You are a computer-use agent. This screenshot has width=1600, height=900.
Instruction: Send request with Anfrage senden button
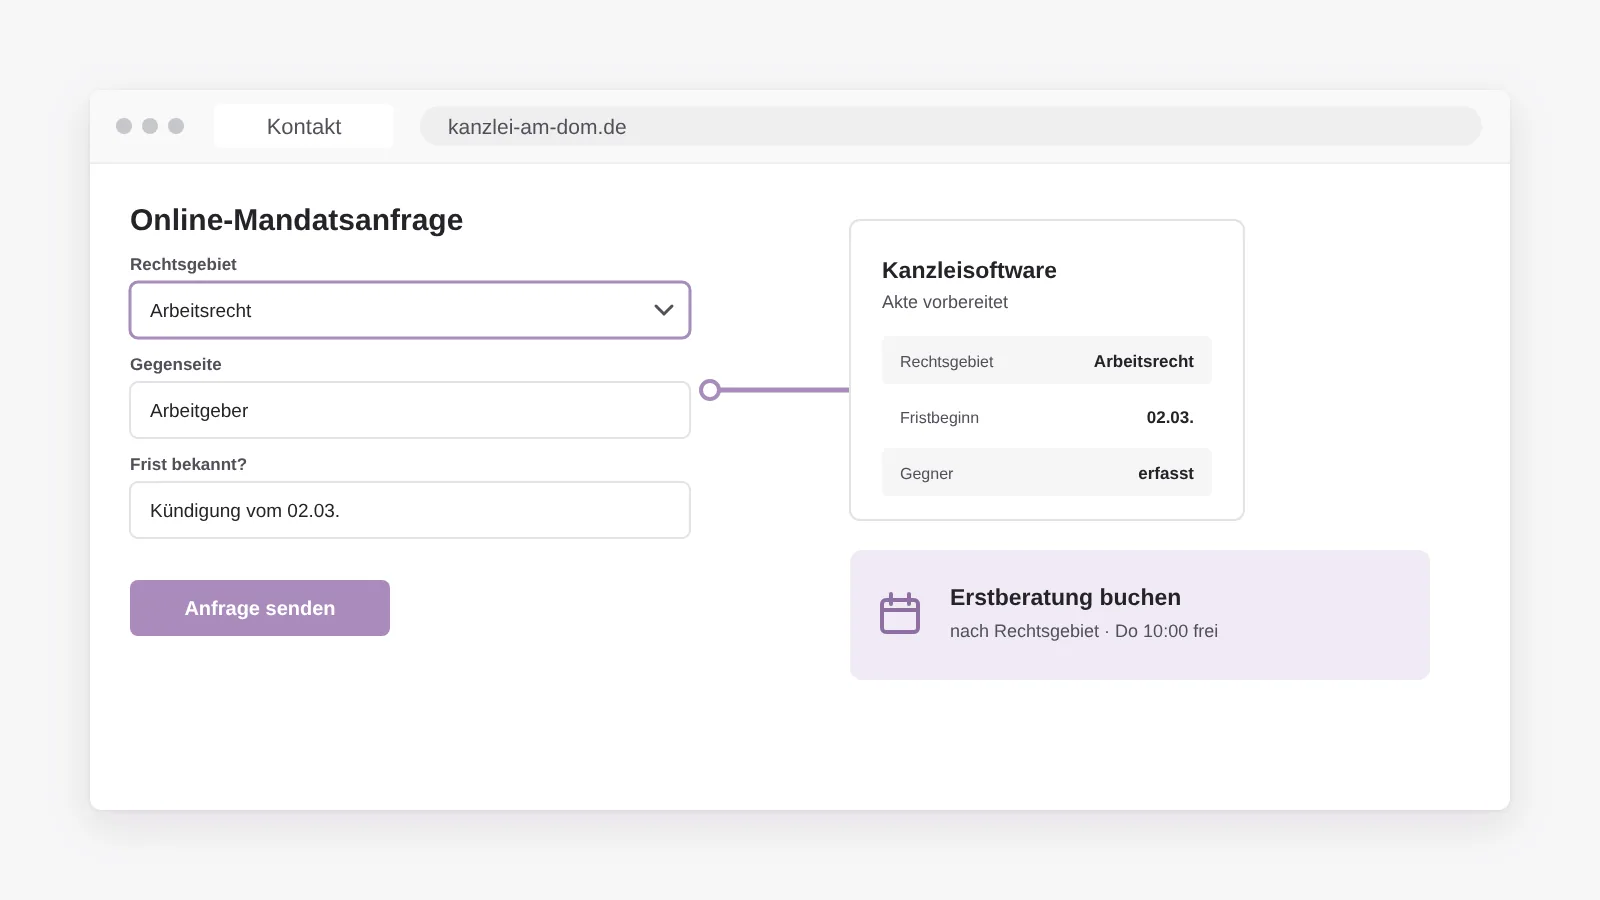pos(260,608)
